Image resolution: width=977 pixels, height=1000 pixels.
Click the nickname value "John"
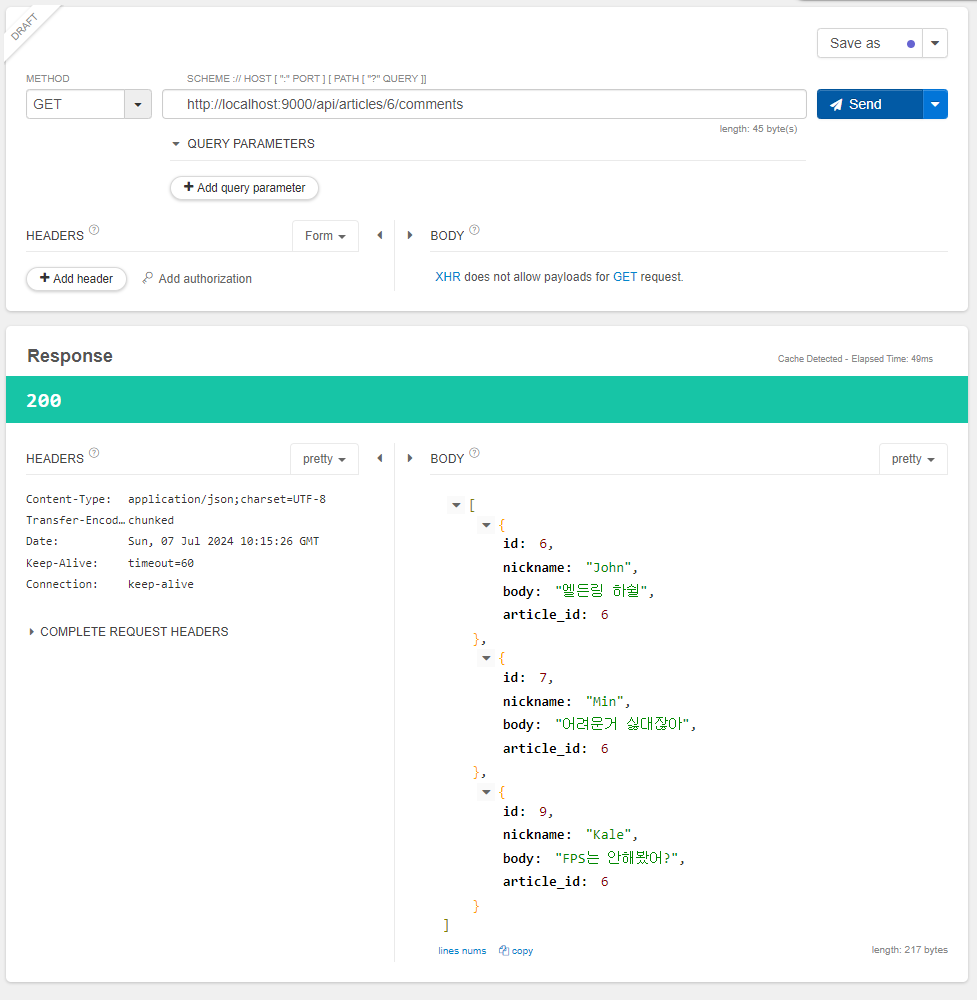(608, 568)
